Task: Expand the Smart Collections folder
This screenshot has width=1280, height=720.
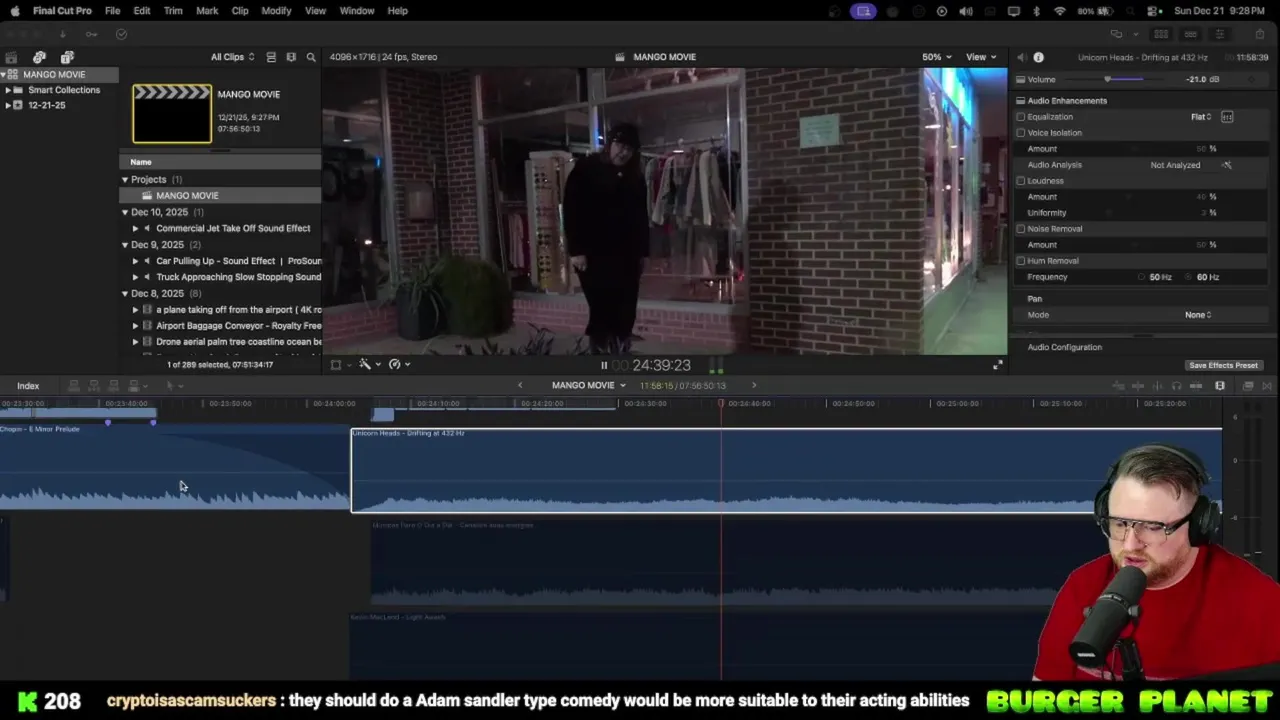Action: coord(8,90)
